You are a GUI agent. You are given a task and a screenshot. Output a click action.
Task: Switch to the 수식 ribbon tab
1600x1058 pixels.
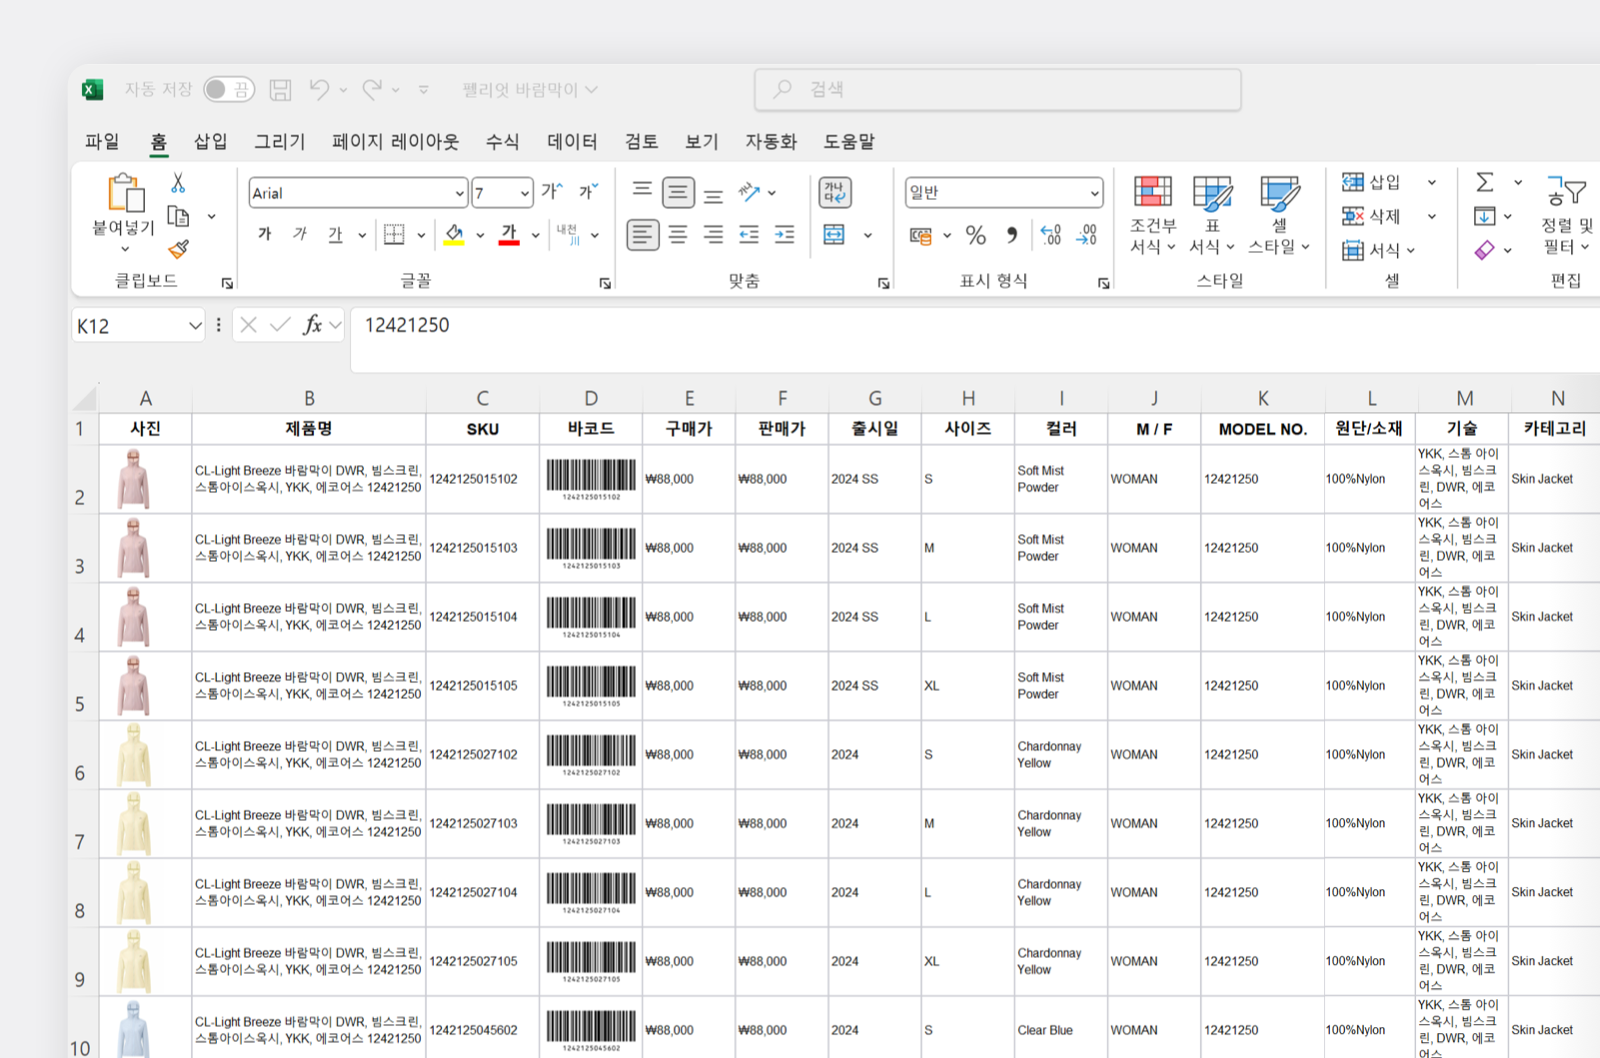point(502,142)
